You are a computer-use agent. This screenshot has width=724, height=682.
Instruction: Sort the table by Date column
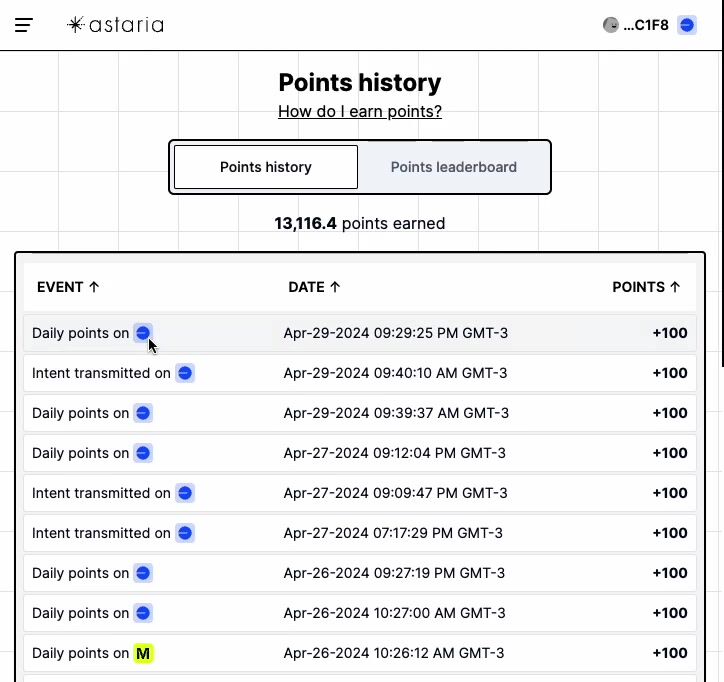pyautogui.click(x=314, y=287)
